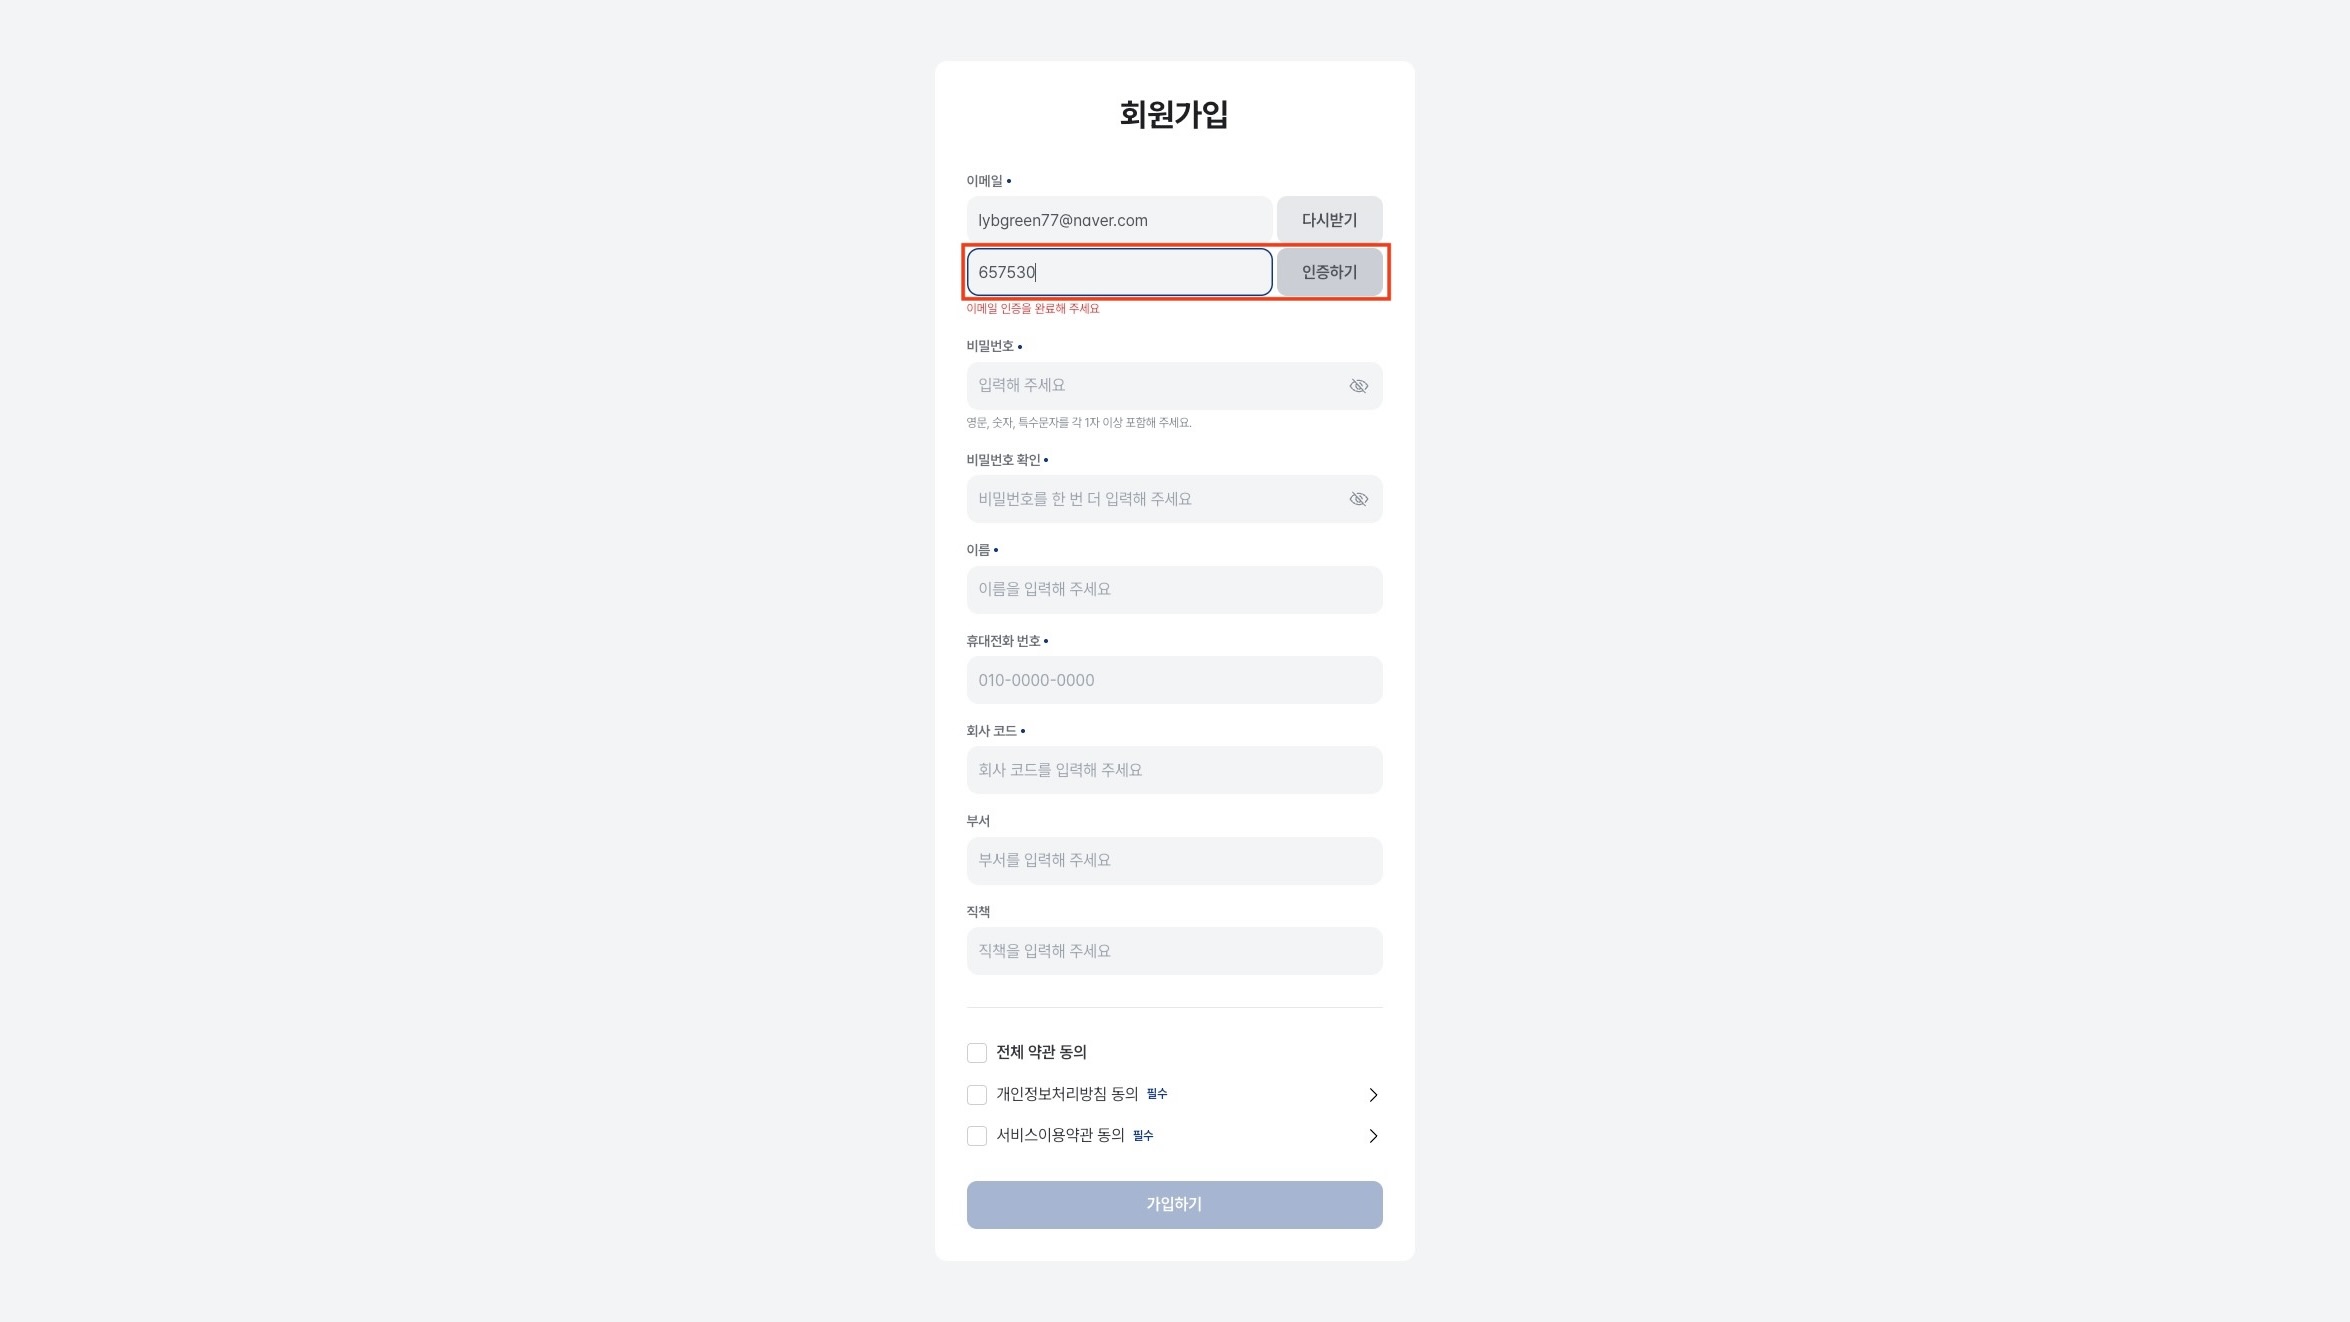Submit the form with 가입하기 button
This screenshot has width=2350, height=1322.
(1174, 1205)
